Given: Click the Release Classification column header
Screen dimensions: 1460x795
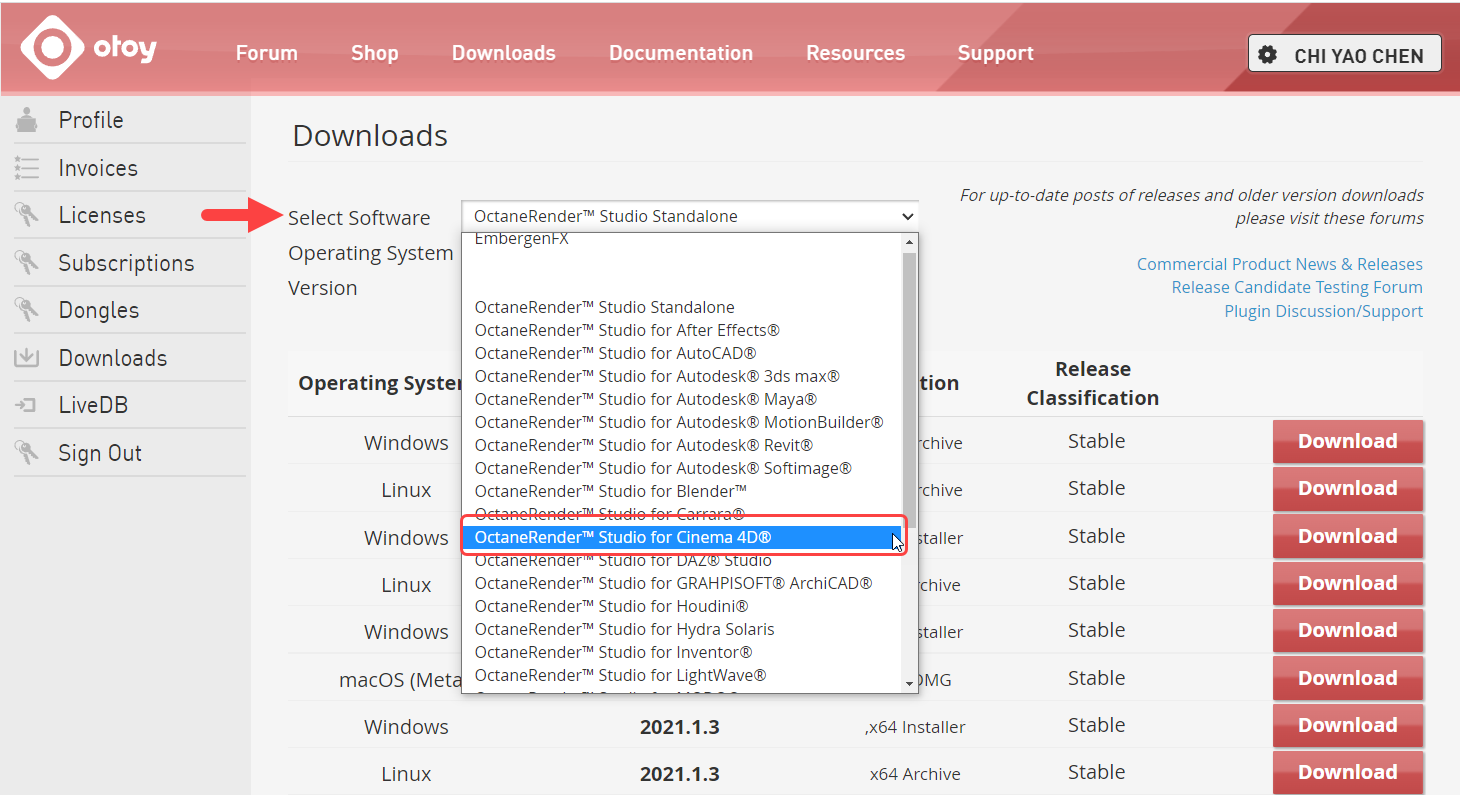Looking at the screenshot, I should (1093, 383).
